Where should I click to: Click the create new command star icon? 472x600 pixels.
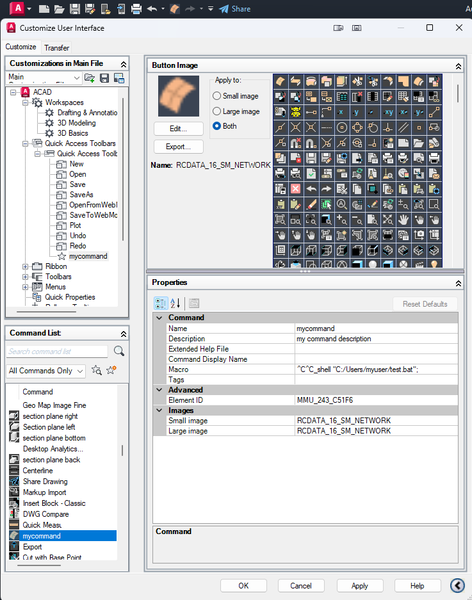coord(111,370)
